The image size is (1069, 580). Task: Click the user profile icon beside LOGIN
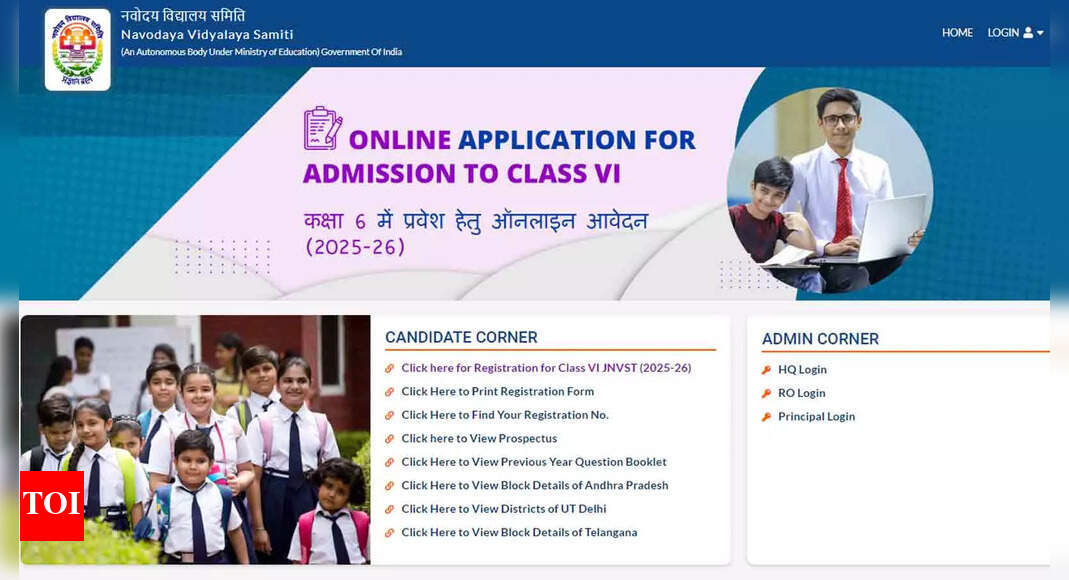click(1030, 32)
